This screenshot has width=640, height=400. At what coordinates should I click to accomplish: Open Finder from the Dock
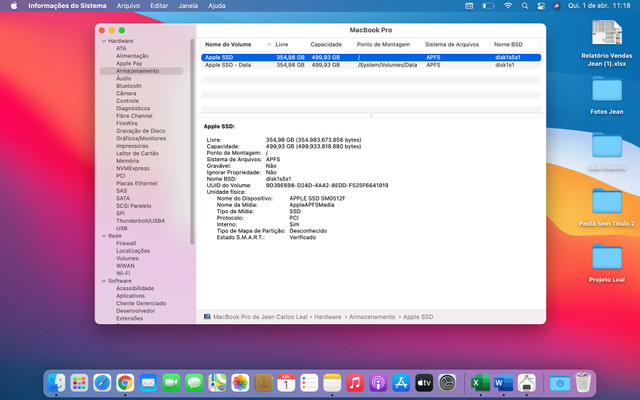coord(56,383)
